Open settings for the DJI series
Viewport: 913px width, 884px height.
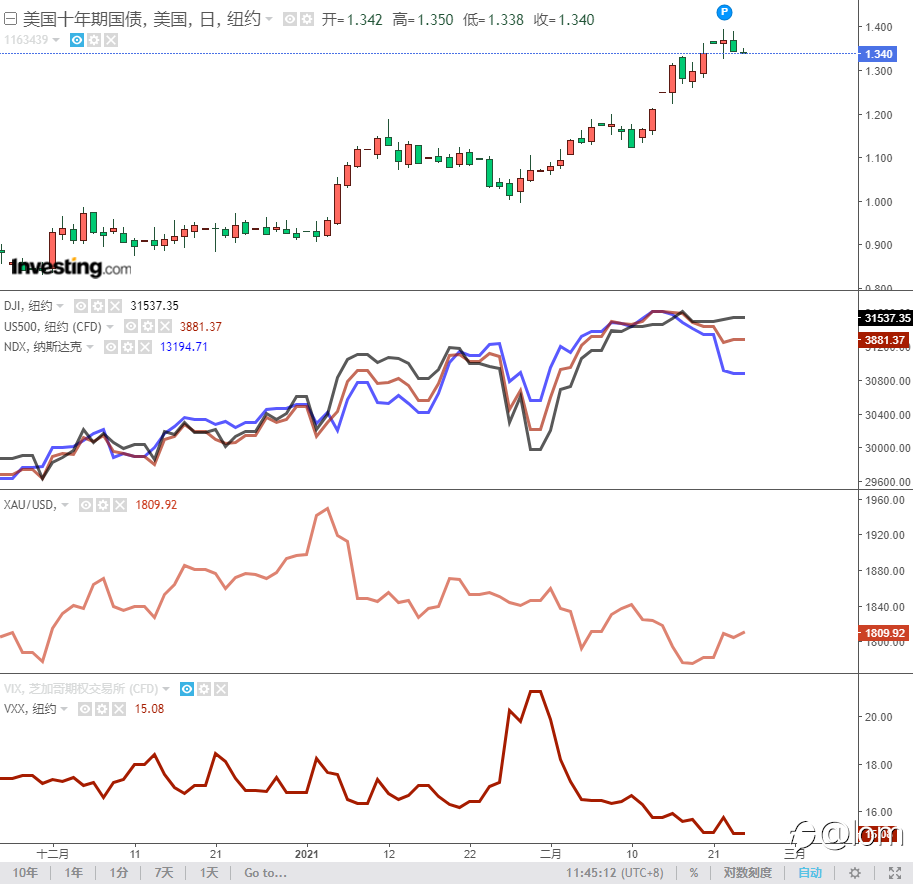pyautogui.click(x=98, y=306)
